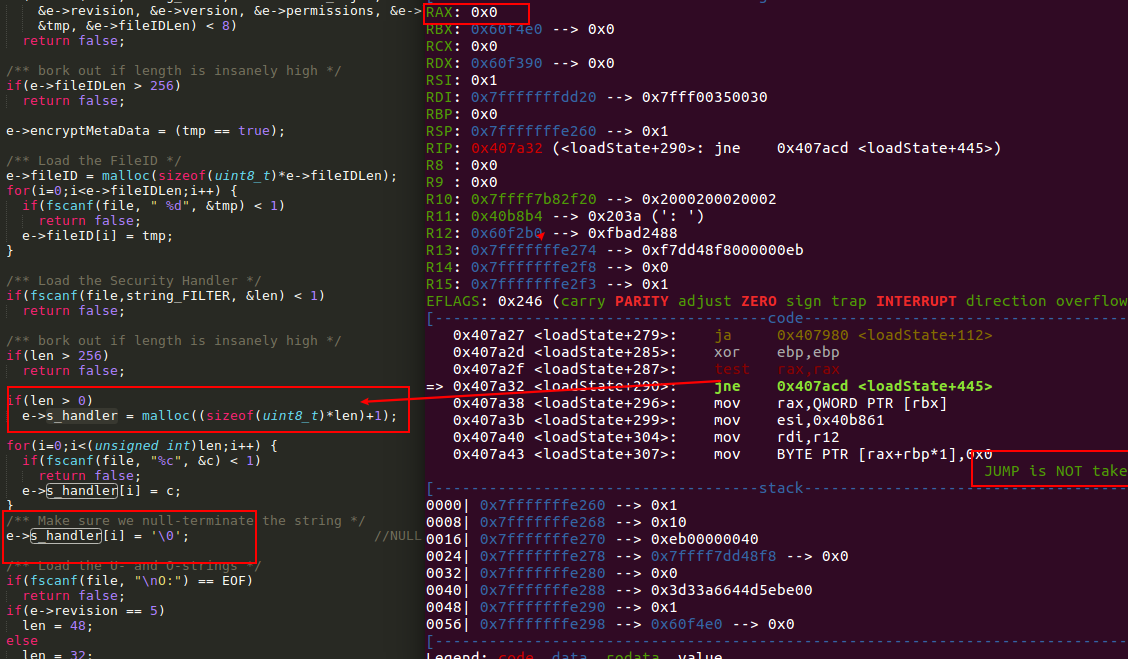The image size is (1128, 659).
Task: Click the 'RCX: 0x0' register line
Action: pyautogui.click(x=462, y=46)
